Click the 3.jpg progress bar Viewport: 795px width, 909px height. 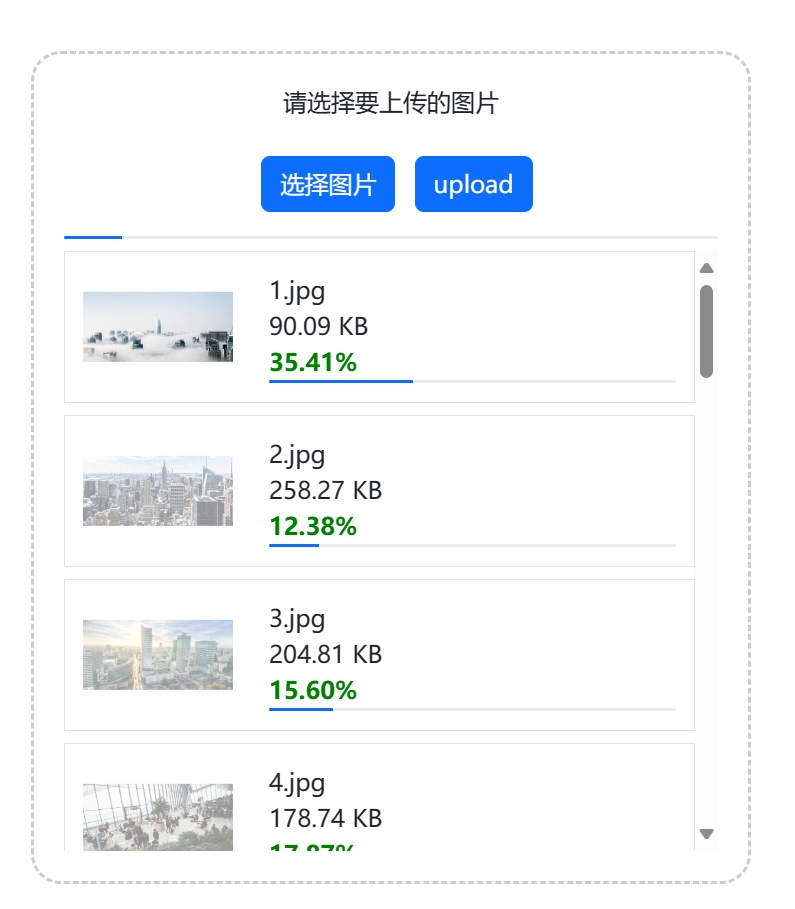tap(473, 710)
